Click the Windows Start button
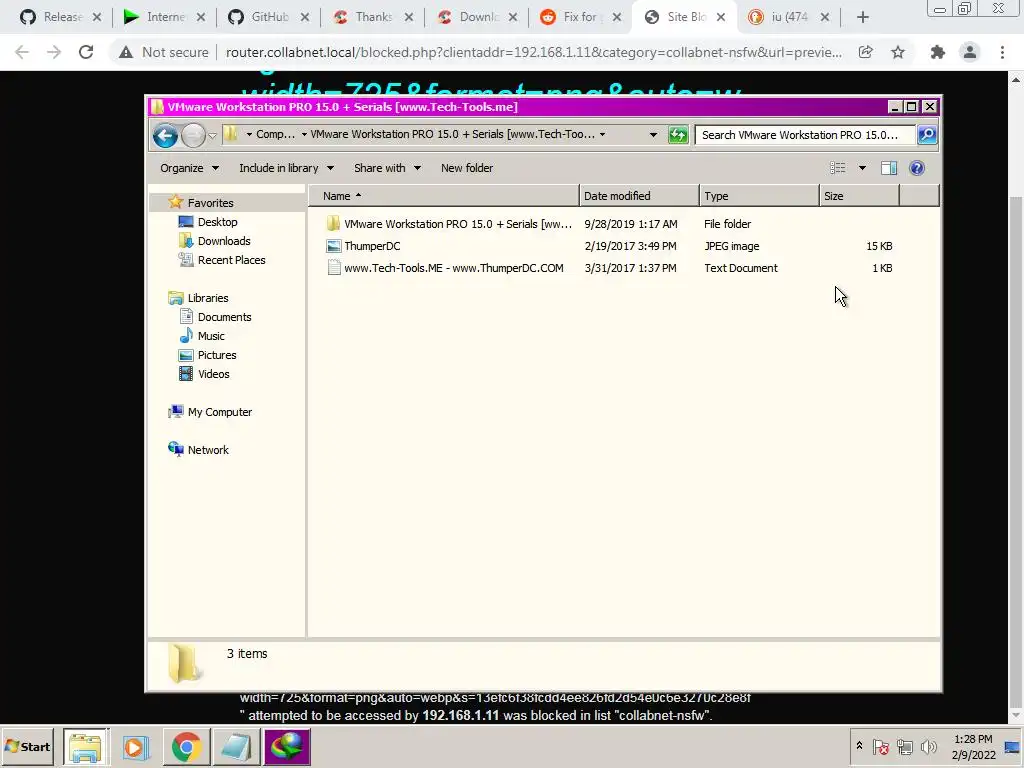Screen dimensions: 1024x768 click(28, 746)
